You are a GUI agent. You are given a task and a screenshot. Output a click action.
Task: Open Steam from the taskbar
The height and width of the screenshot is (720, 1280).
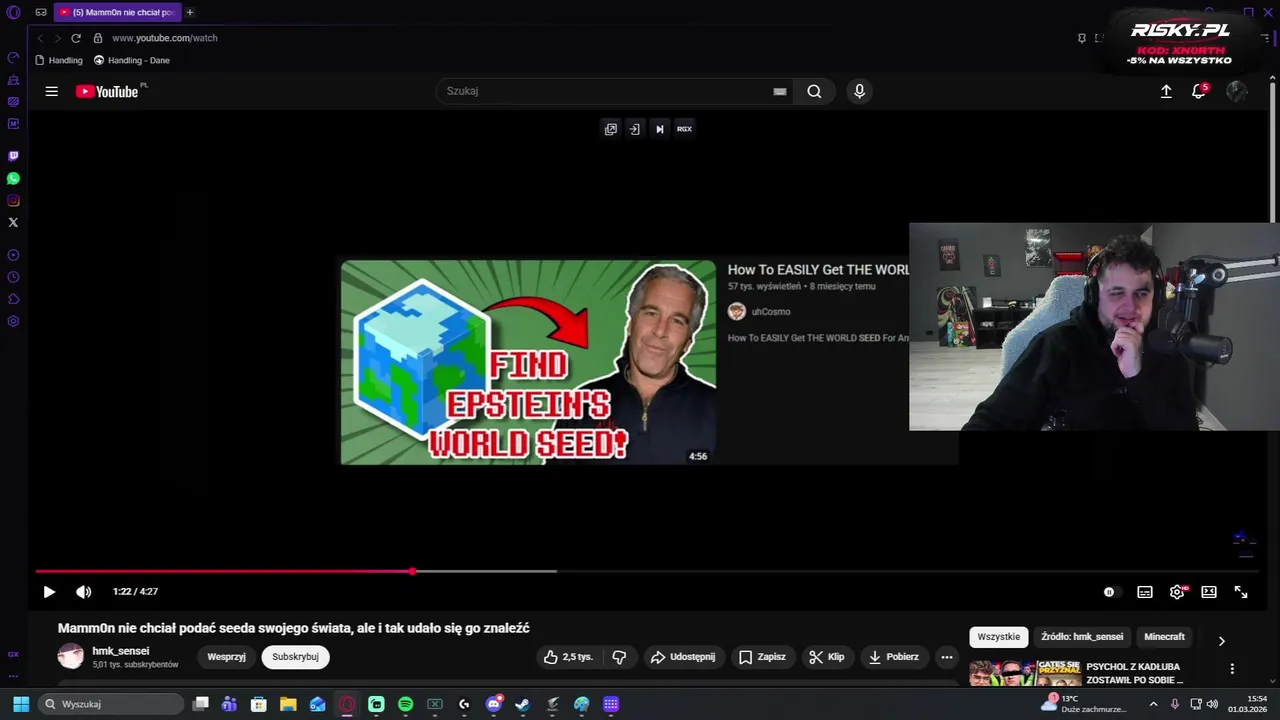click(522, 704)
